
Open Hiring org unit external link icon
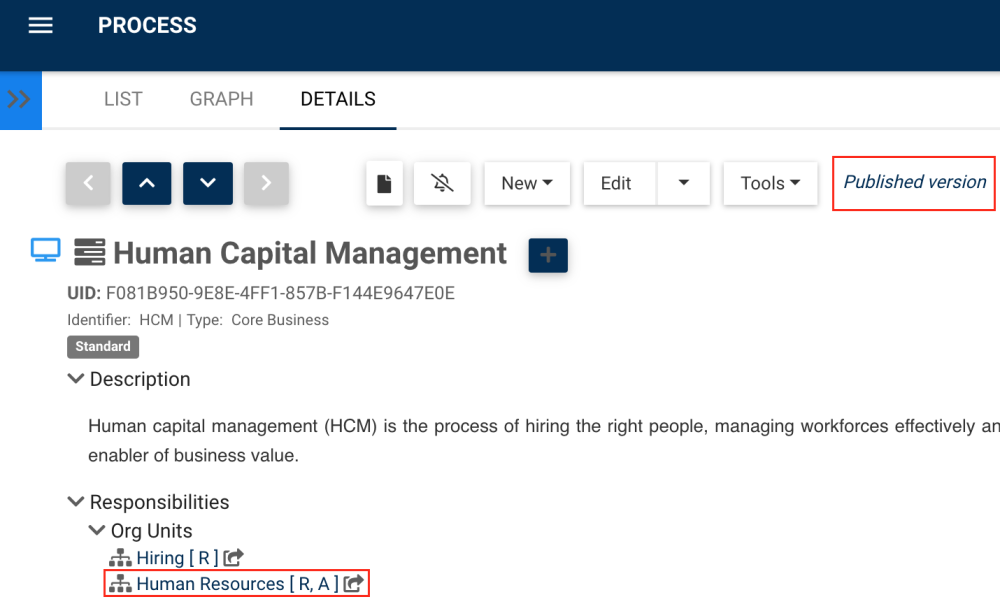234,558
